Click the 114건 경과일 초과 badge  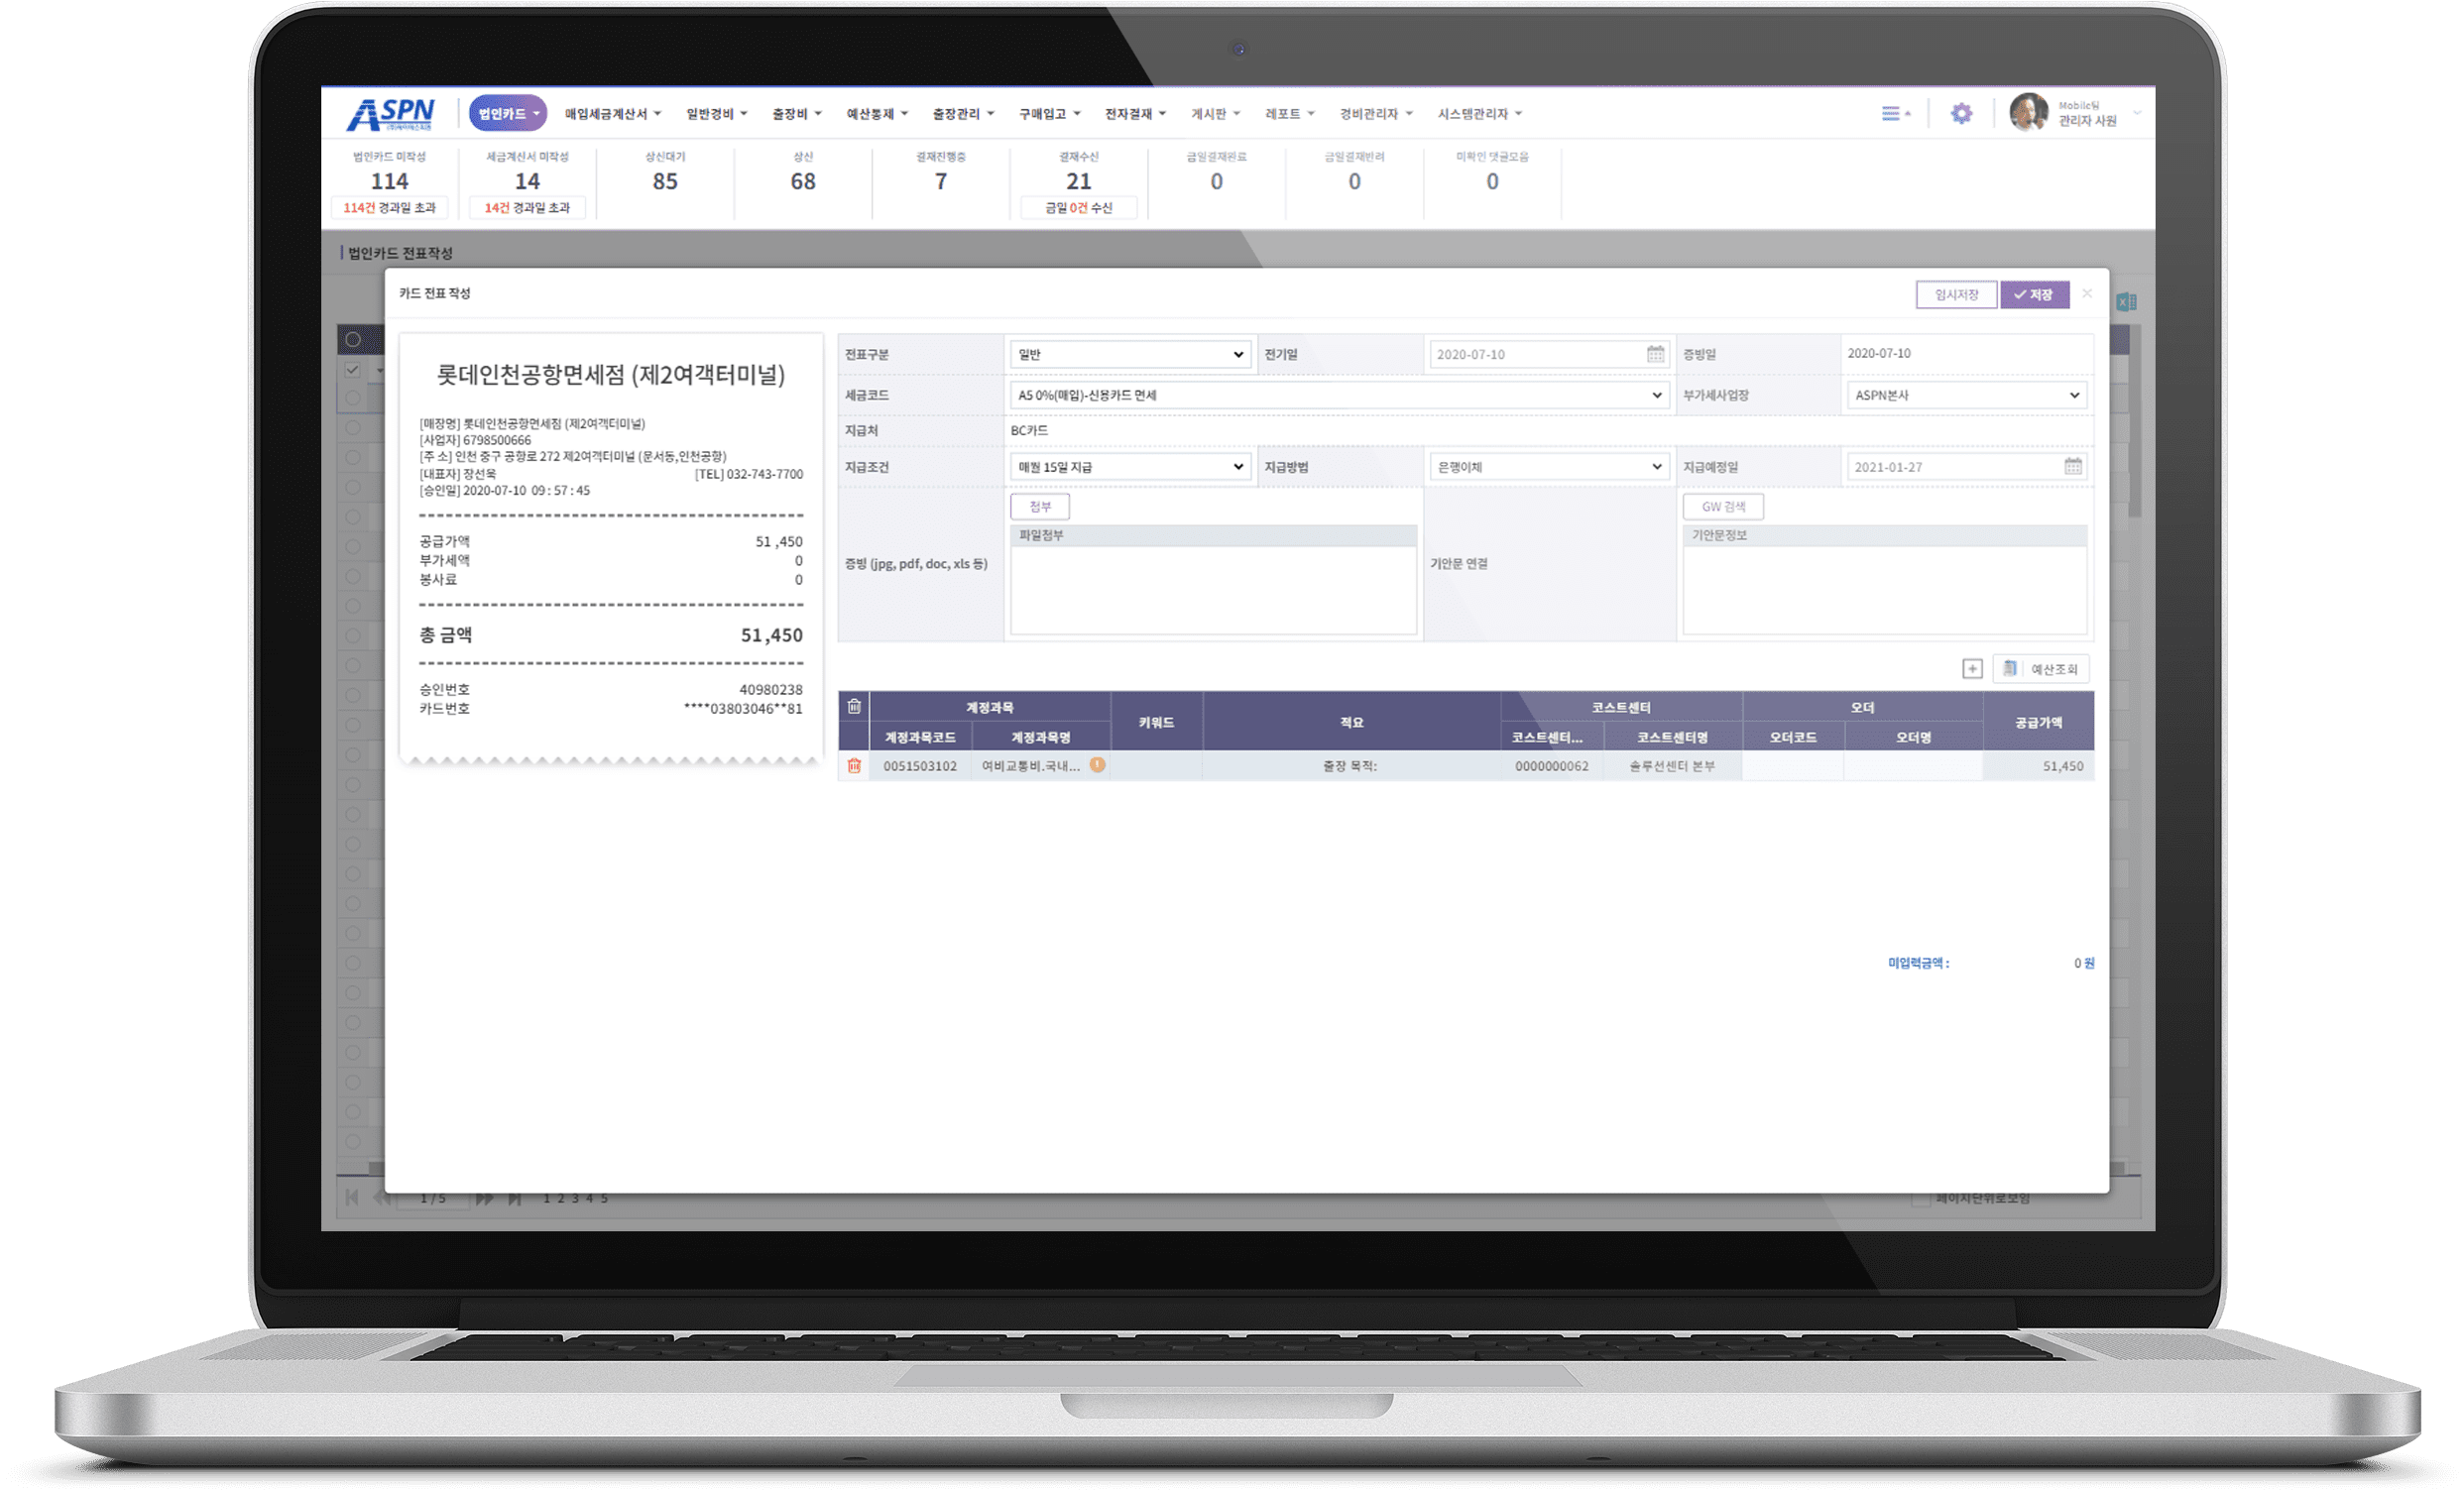tap(390, 208)
